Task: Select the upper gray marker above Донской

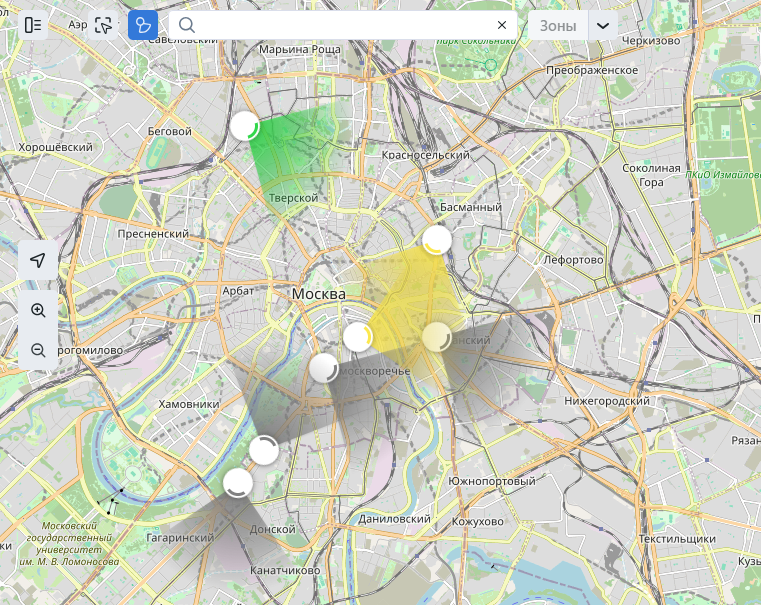Action: point(264,450)
